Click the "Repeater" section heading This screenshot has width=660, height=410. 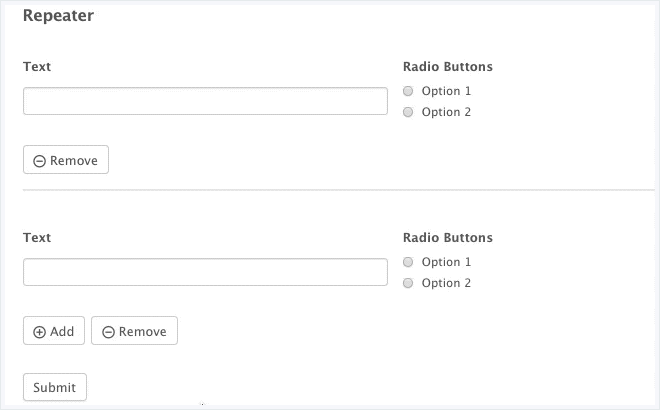click(x=58, y=16)
